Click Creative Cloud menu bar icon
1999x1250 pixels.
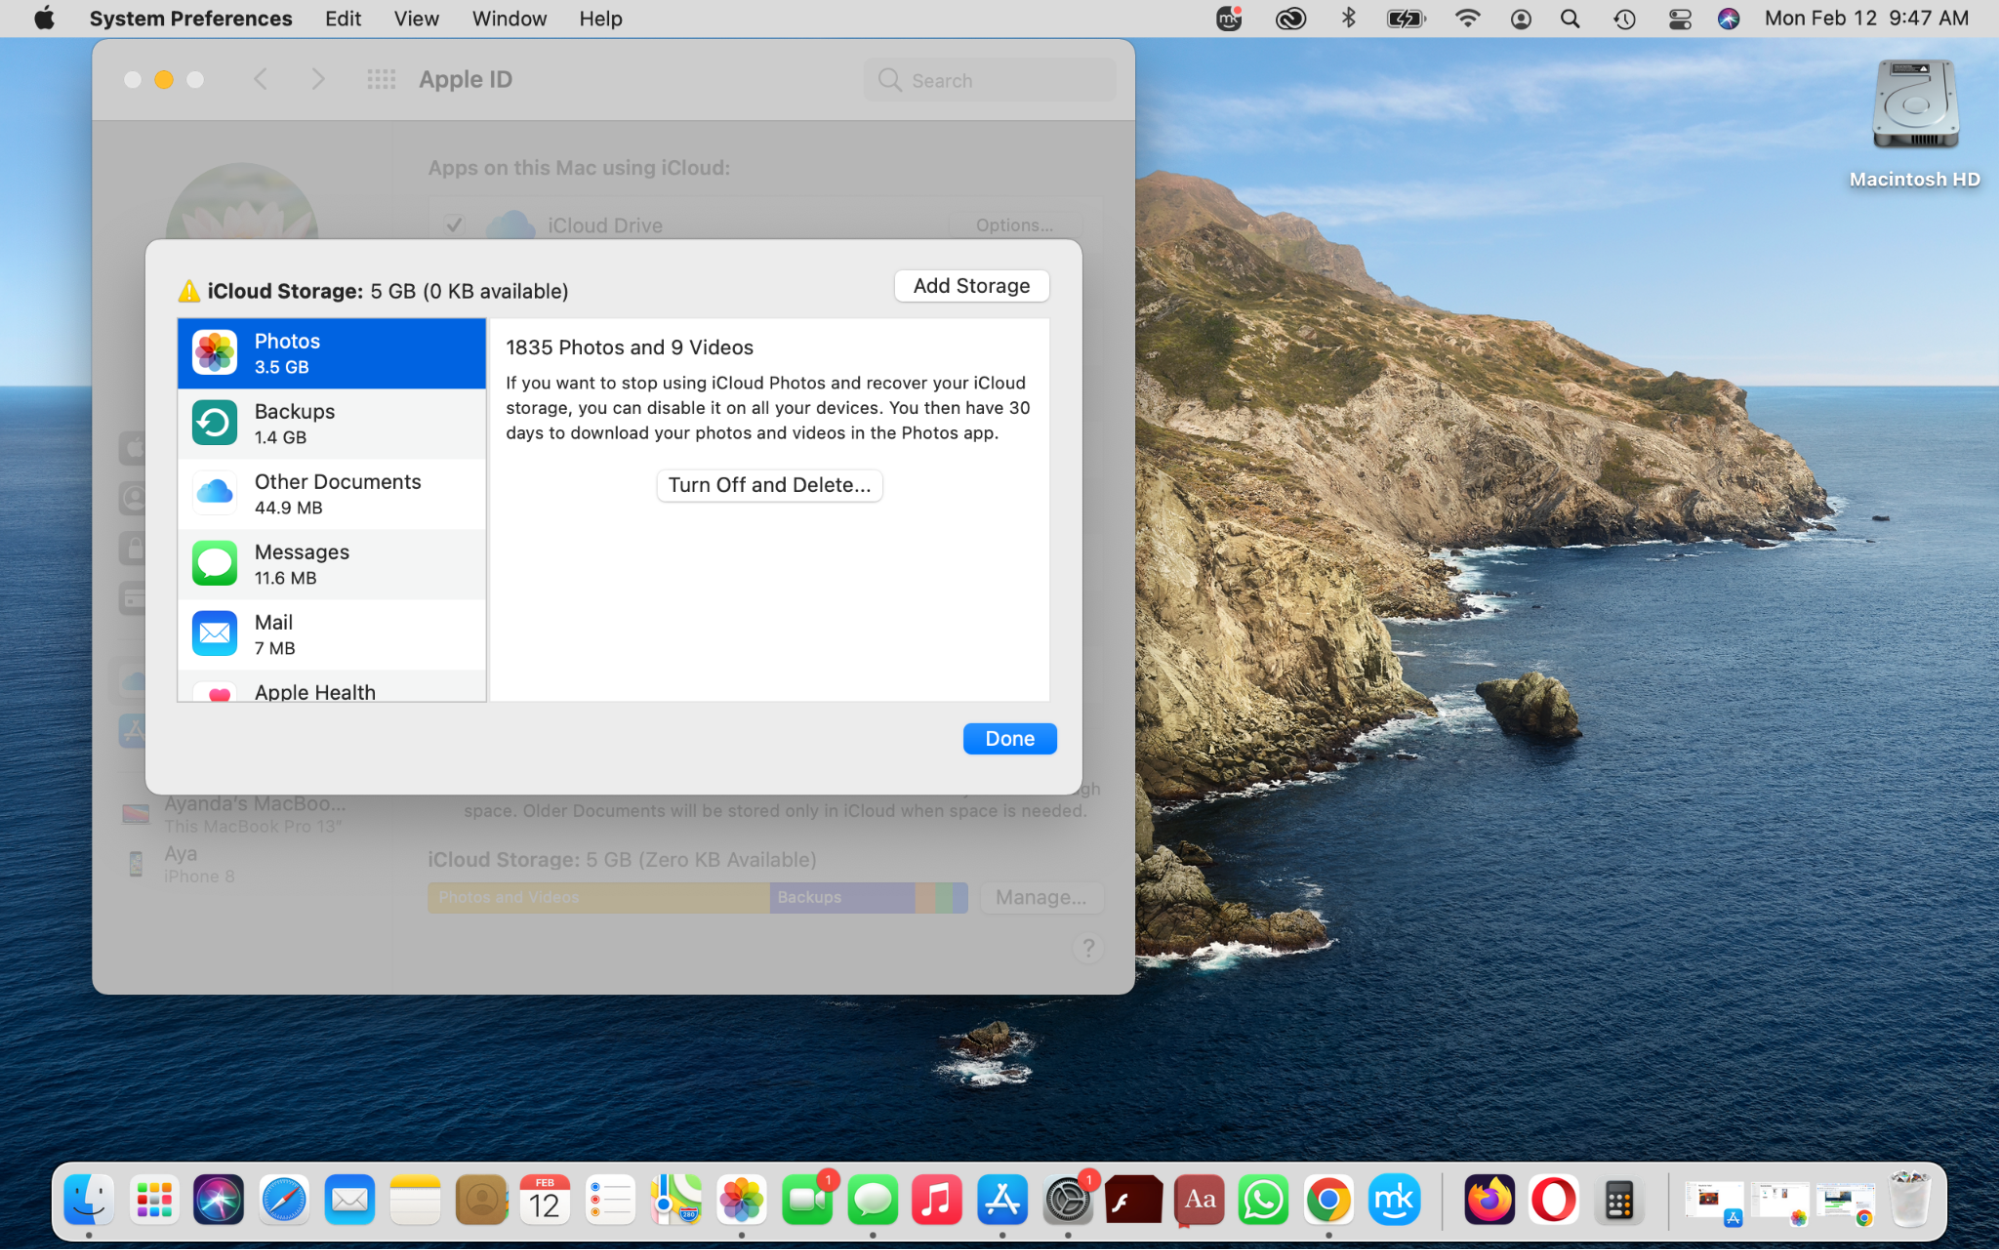point(1290,18)
